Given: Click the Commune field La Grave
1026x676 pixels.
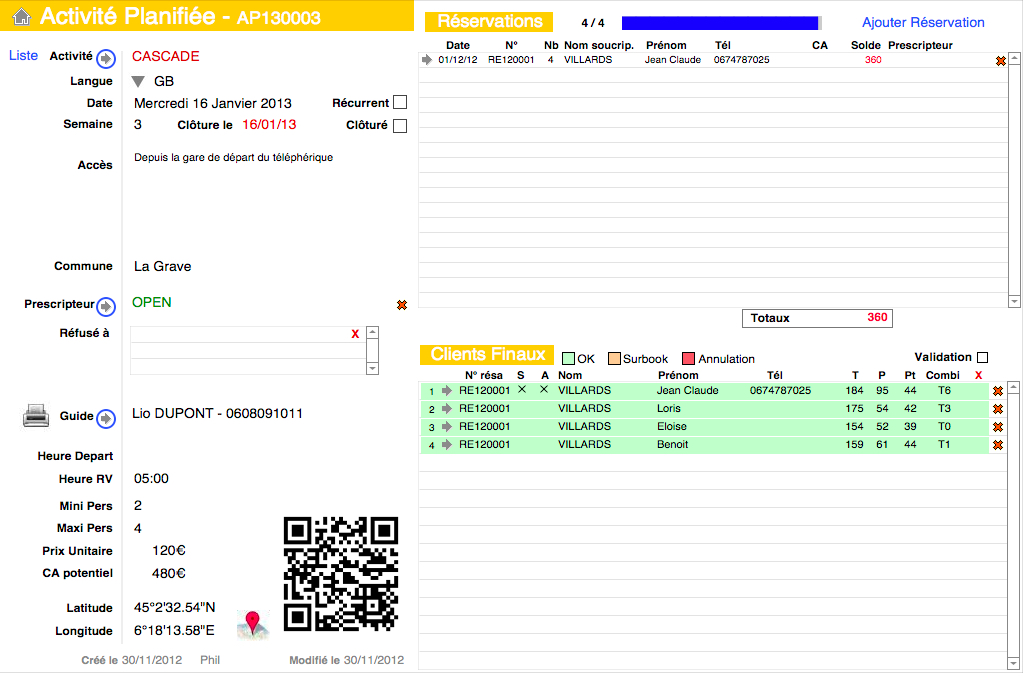Looking at the screenshot, I should 163,266.
